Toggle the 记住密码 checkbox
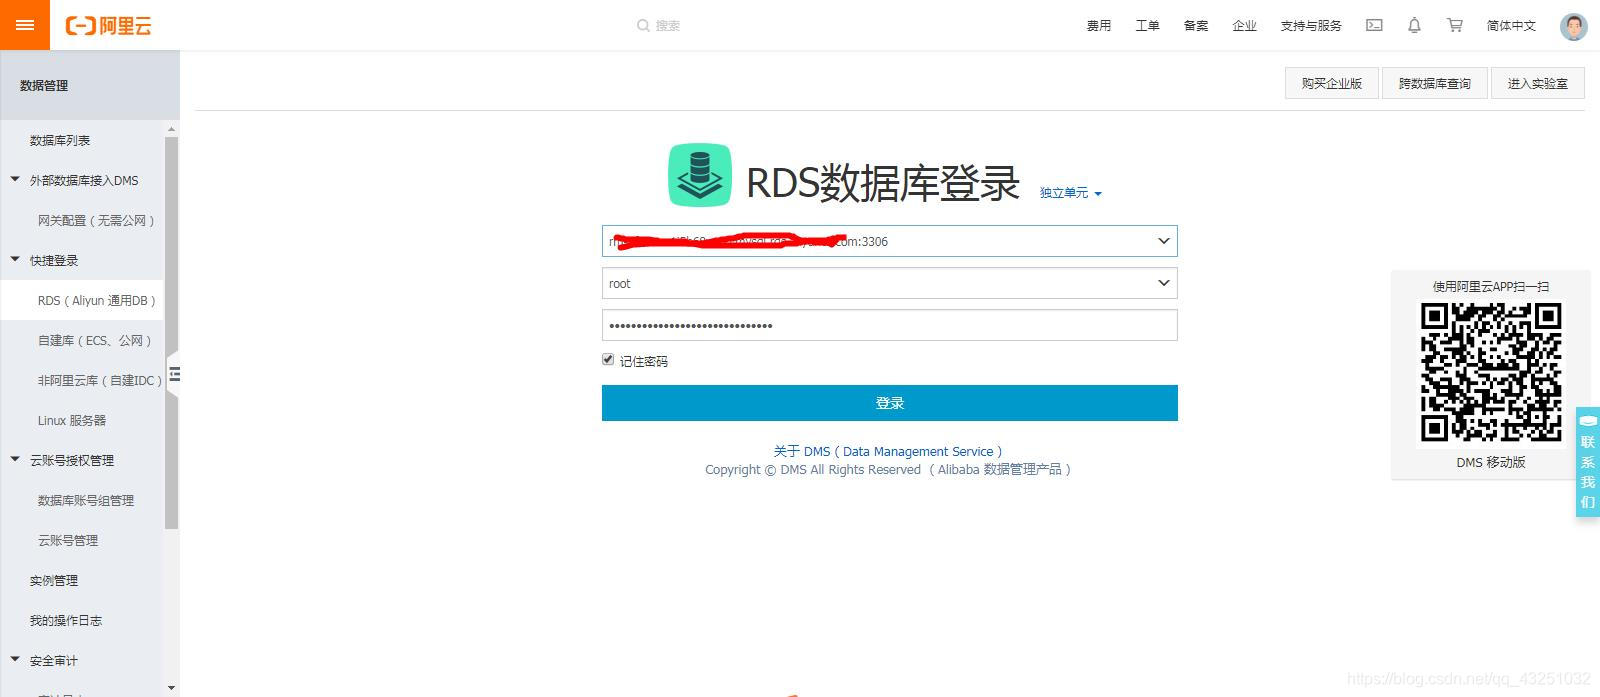The width and height of the screenshot is (1600, 697). 608,359
